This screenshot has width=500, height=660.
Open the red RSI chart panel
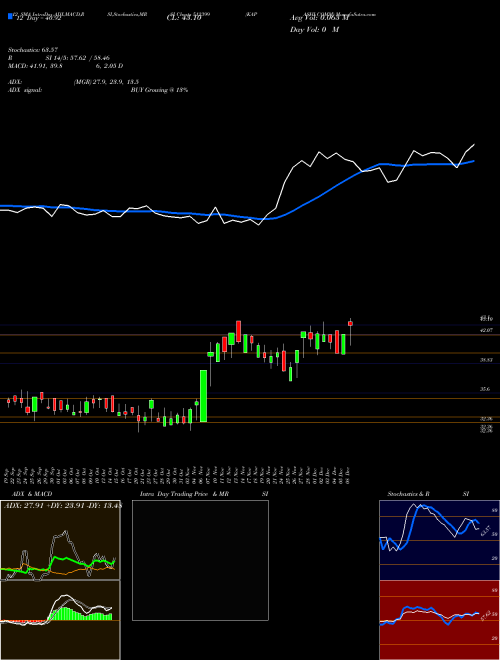[x=439, y=620]
